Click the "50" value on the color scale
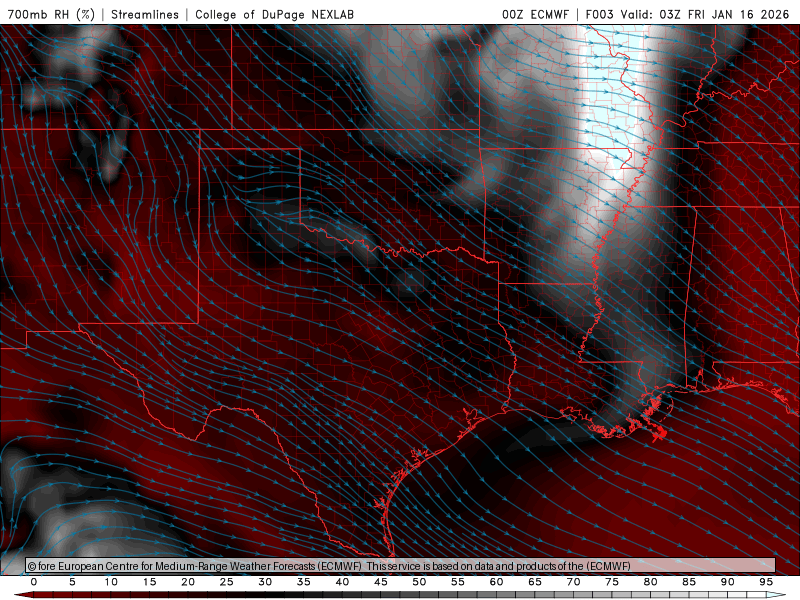This screenshot has width=800, height=600. point(419,582)
